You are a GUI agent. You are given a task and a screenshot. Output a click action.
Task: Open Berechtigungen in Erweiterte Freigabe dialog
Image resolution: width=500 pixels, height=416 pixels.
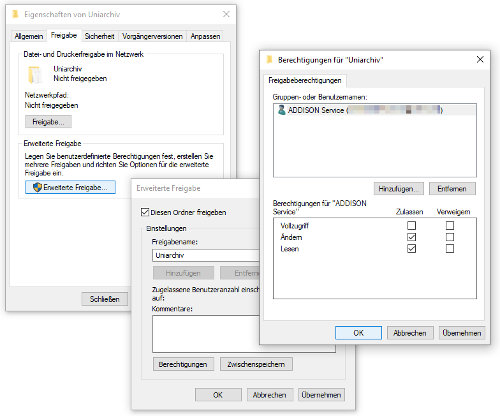coord(183,364)
